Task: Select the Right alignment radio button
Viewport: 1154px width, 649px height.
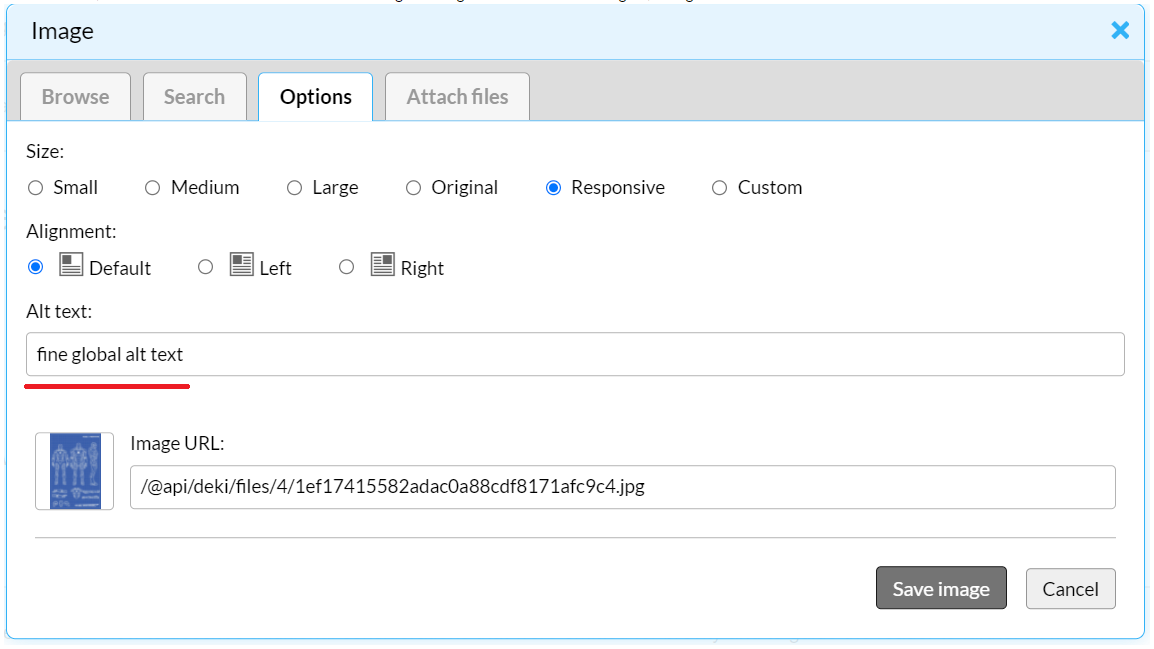Action: 346,267
